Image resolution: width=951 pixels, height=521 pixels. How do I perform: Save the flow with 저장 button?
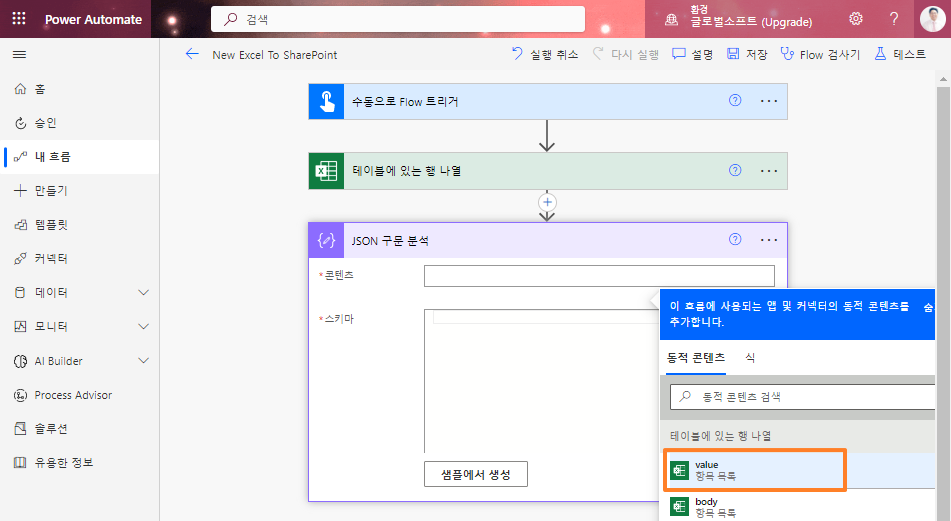[x=747, y=55]
